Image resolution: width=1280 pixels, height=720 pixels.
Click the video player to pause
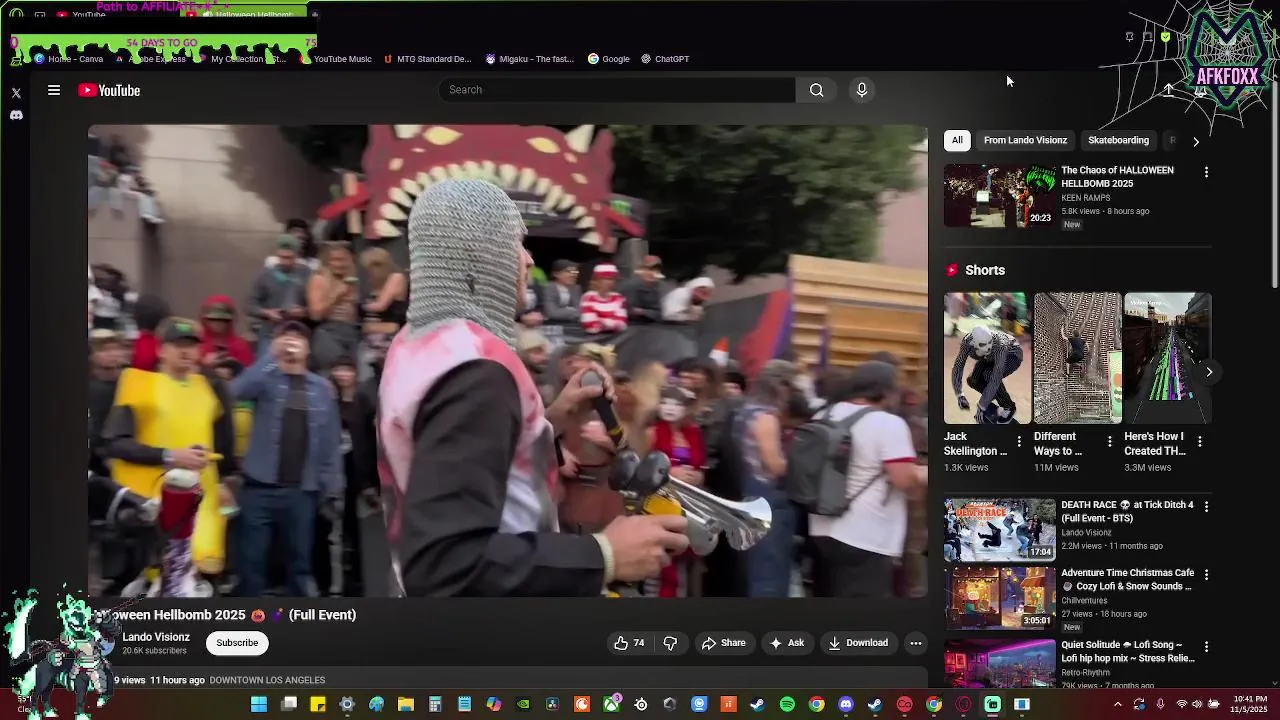(x=508, y=361)
